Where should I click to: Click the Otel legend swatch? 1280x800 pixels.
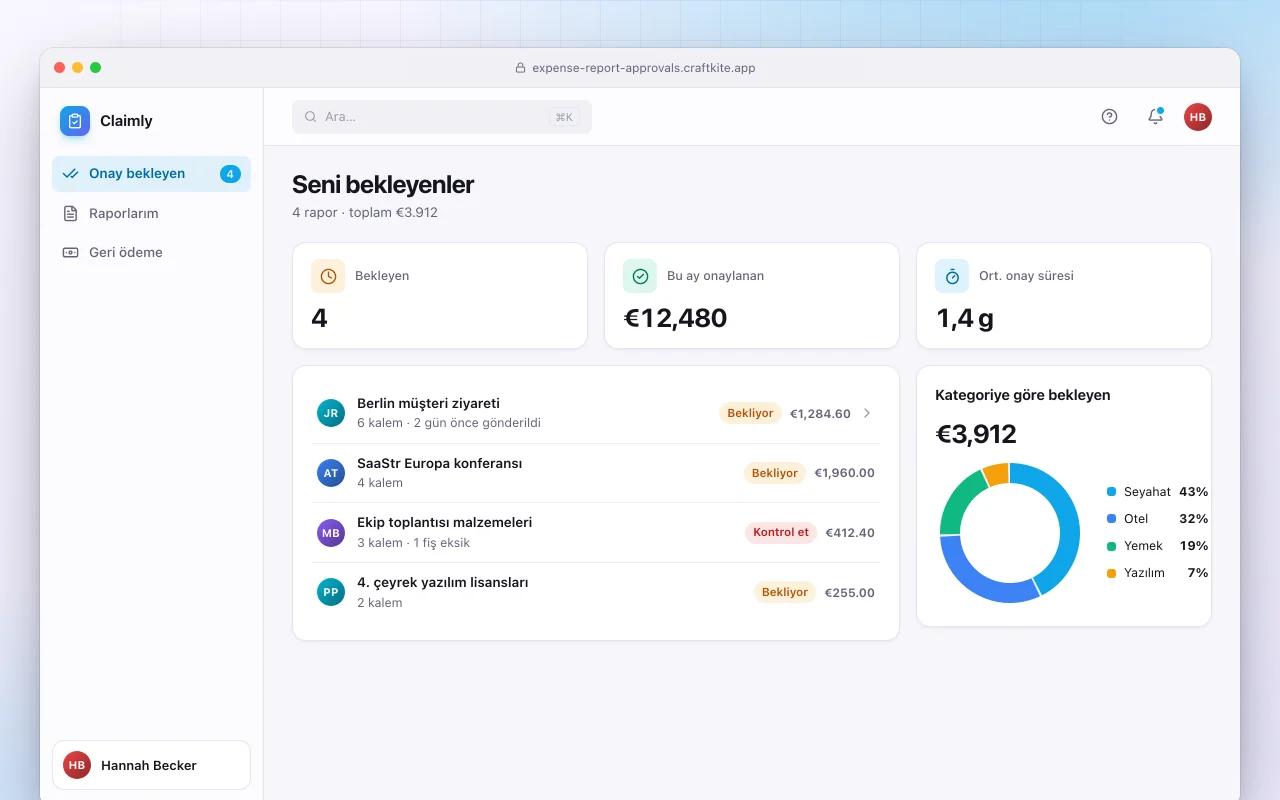coord(1111,519)
